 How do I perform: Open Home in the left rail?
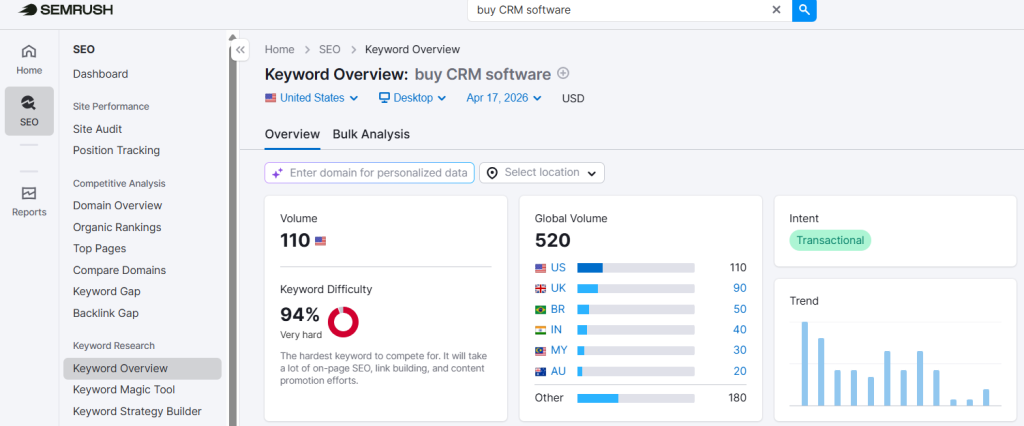(29, 59)
